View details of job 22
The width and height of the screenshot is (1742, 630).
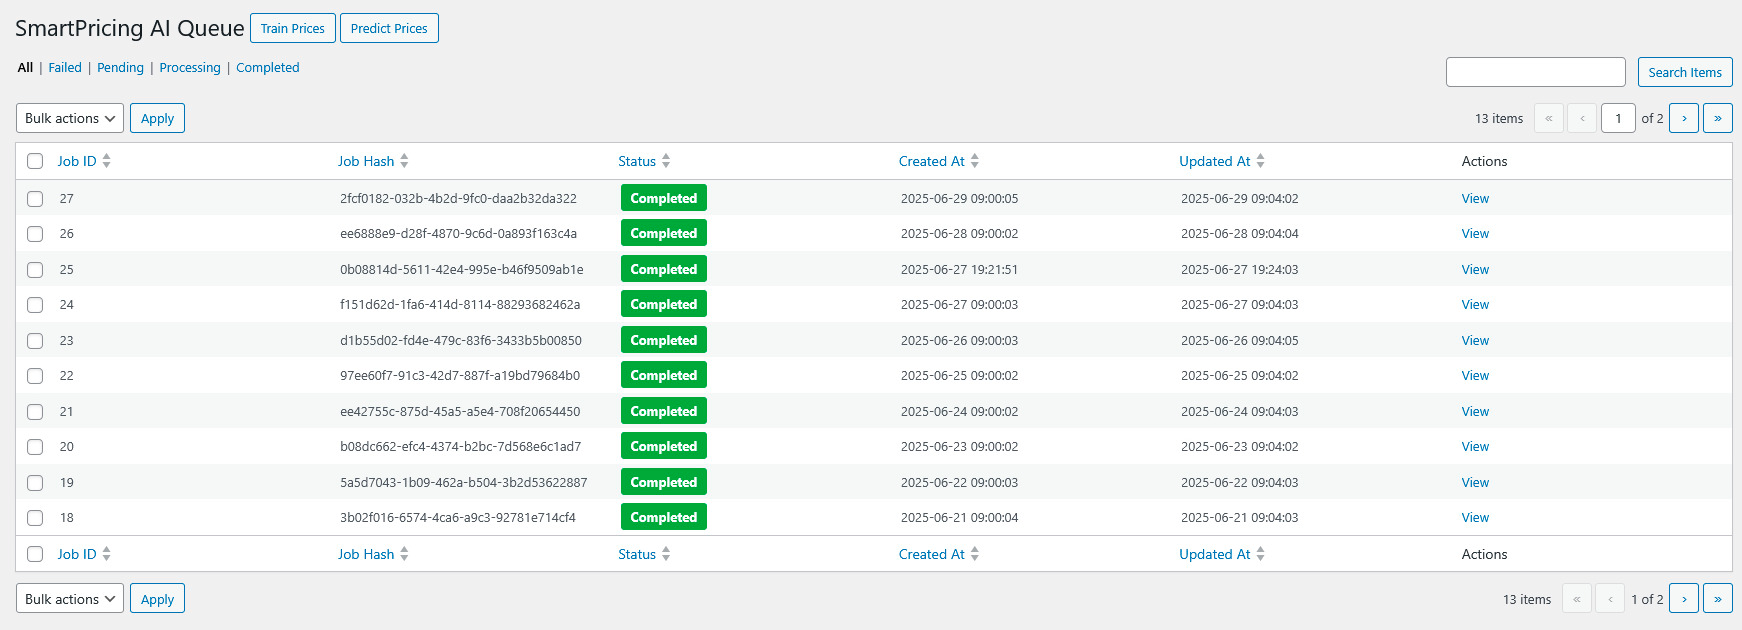pyautogui.click(x=1475, y=375)
